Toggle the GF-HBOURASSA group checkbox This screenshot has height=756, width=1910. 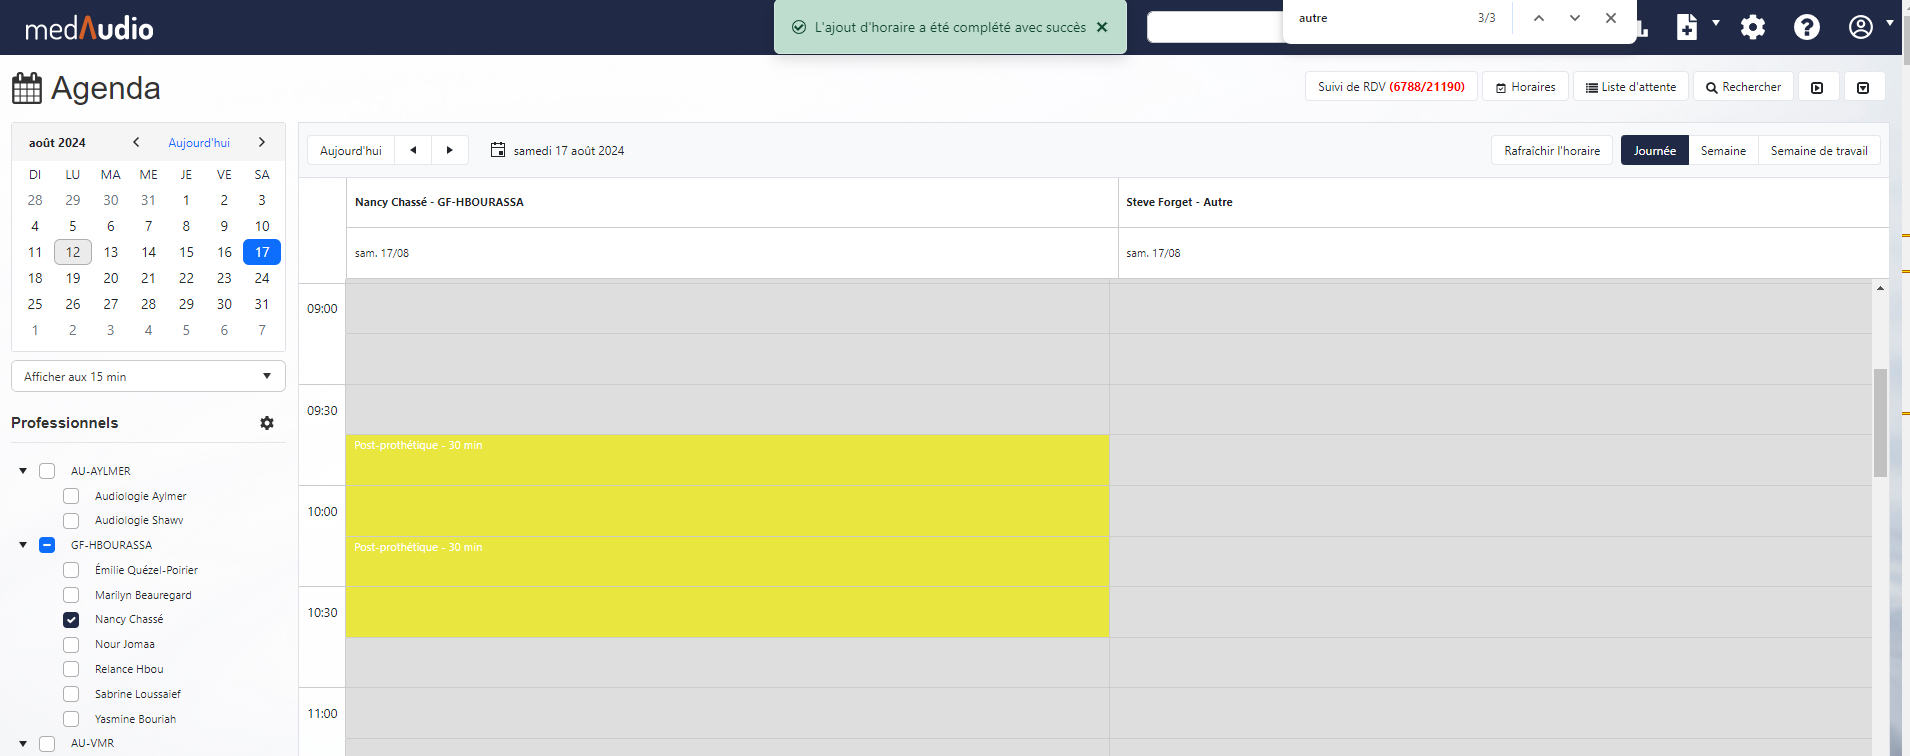coord(47,545)
